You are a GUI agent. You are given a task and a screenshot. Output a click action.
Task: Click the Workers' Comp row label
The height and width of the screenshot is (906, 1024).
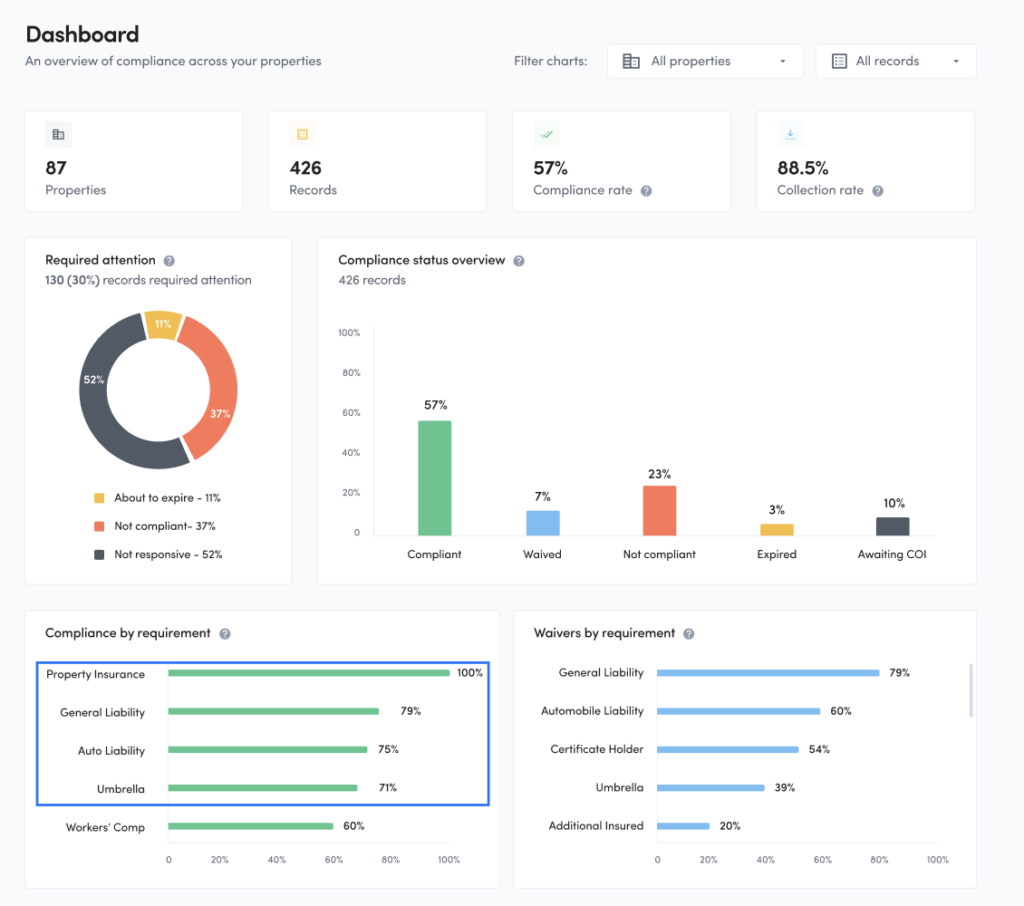click(x=105, y=828)
